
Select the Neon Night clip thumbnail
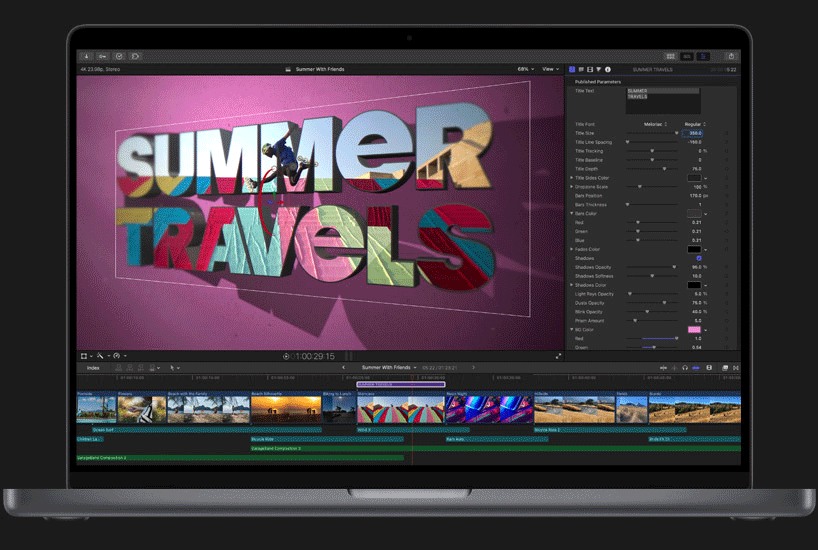click(470, 408)
